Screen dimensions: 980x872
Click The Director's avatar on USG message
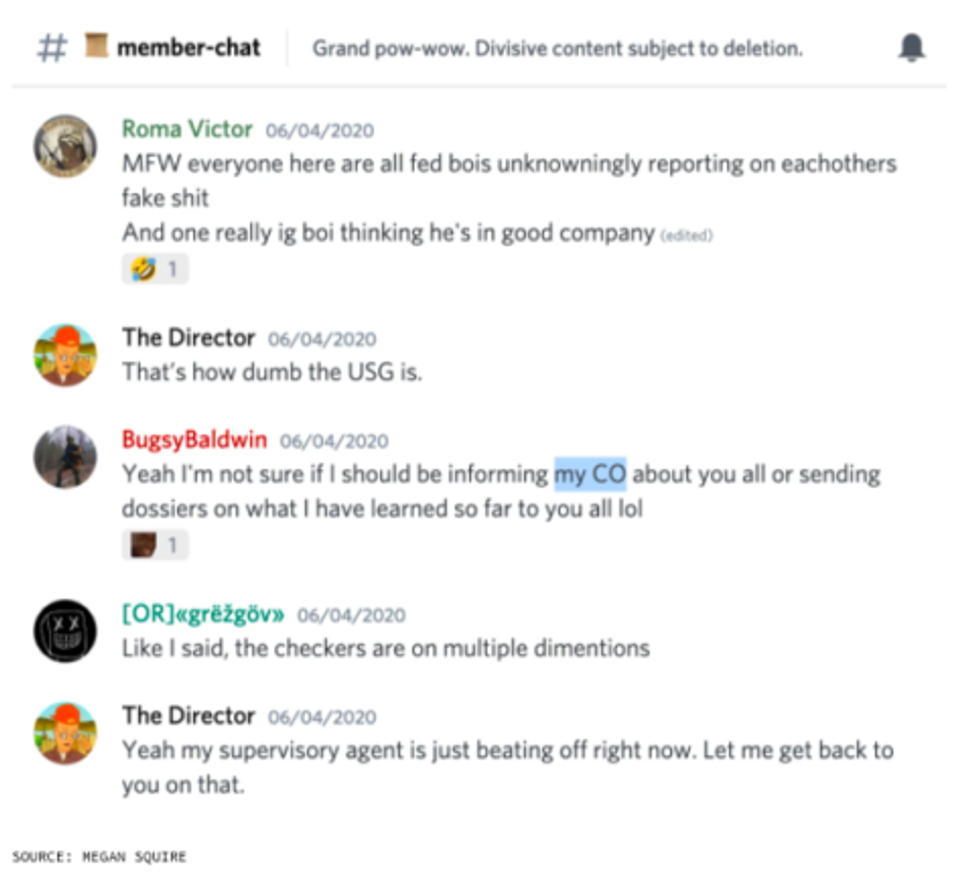pos(65,355)
